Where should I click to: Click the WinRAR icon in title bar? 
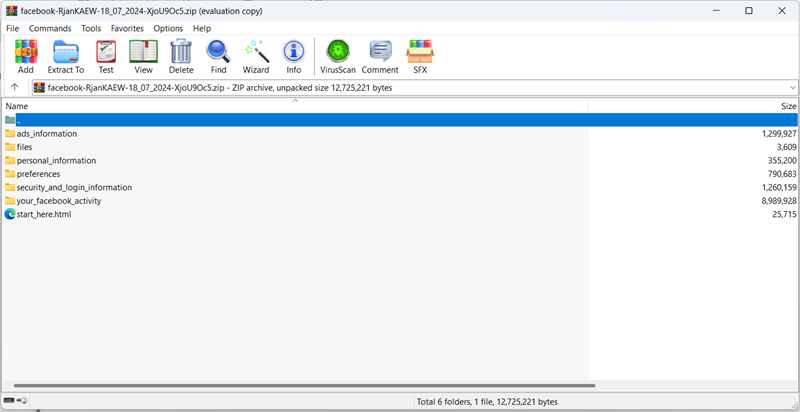pos(11,11)
